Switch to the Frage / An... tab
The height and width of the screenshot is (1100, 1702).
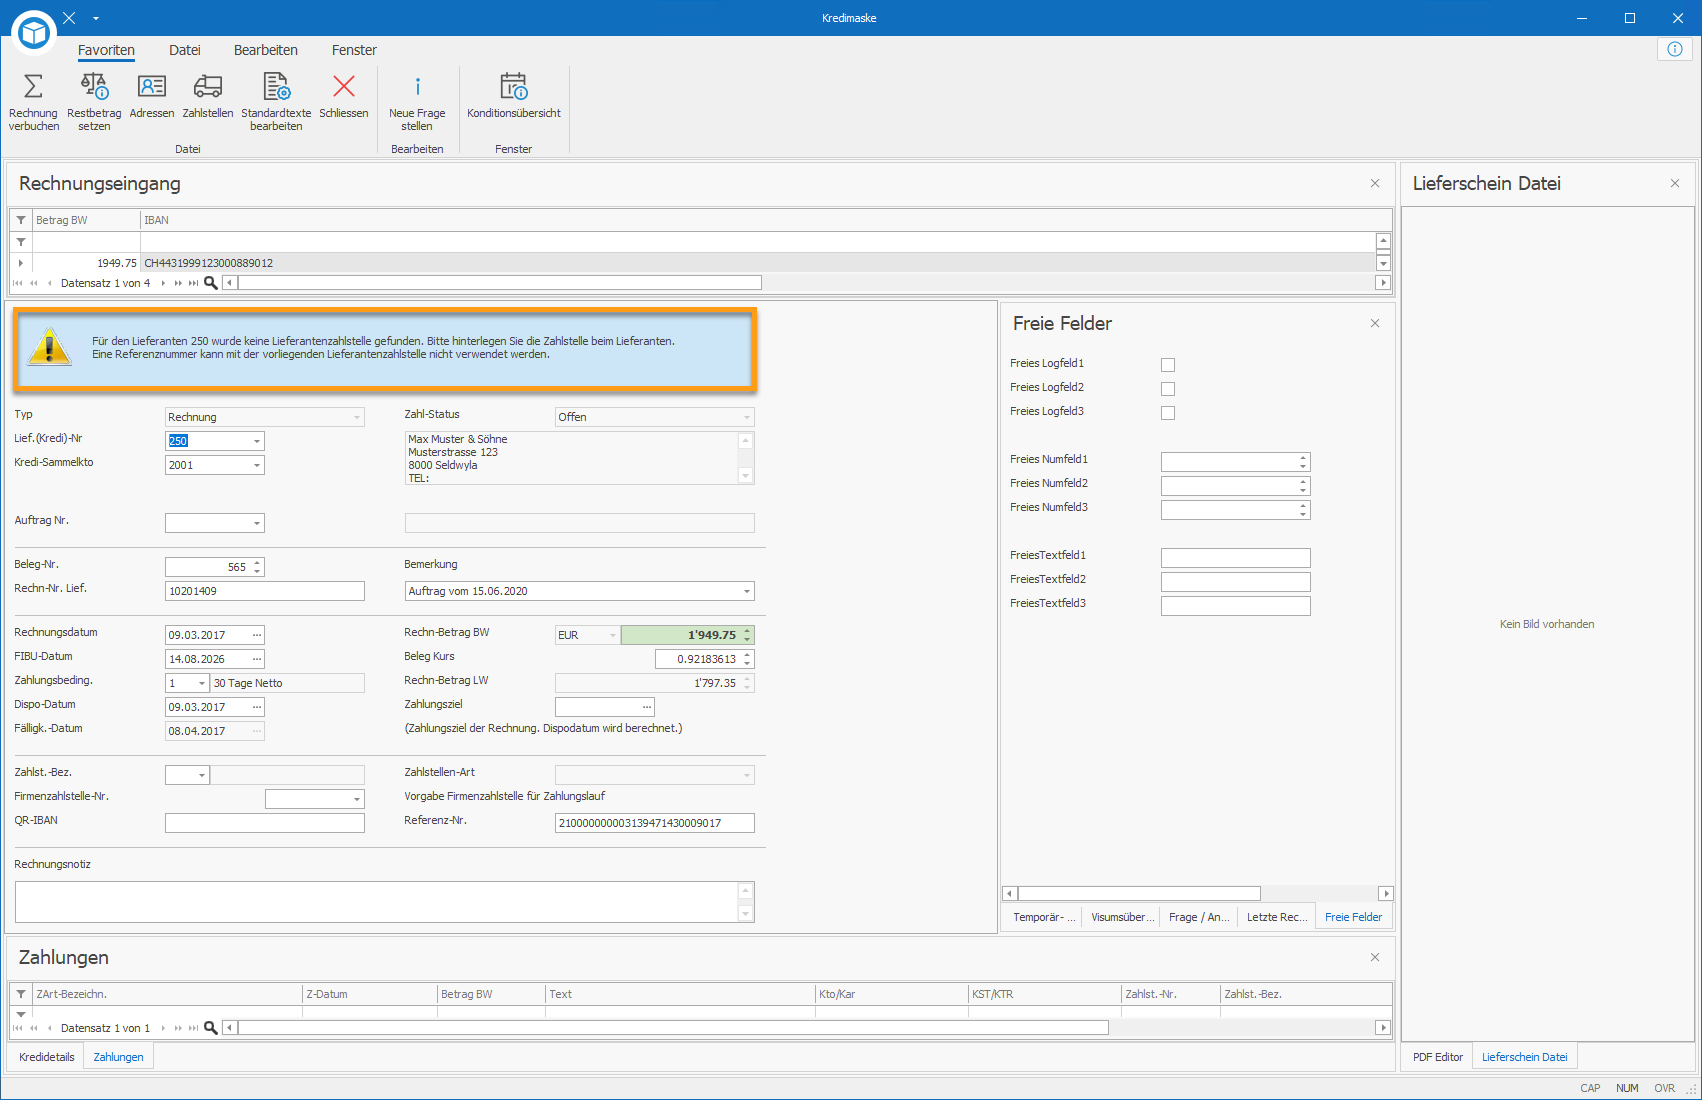(1199, 917)
